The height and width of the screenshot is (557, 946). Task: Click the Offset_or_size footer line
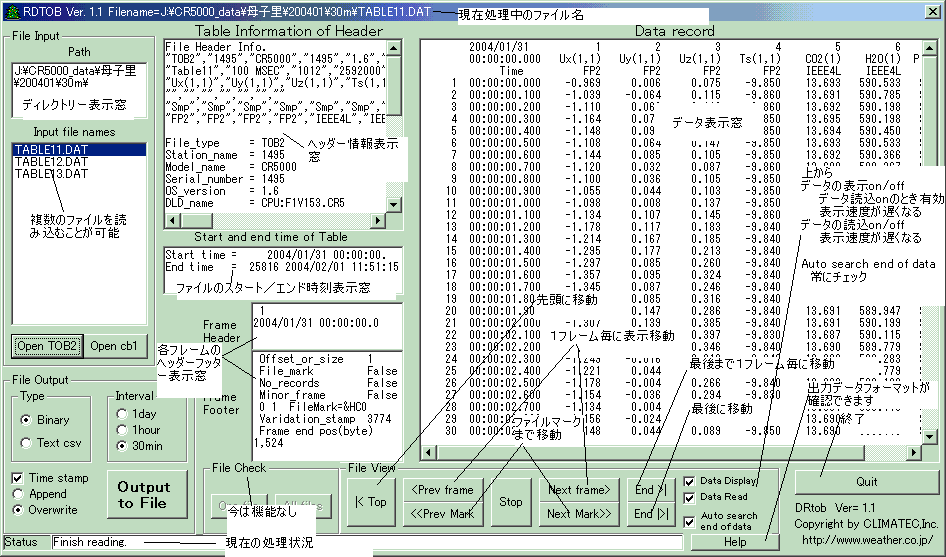click(x=316, y=358)
